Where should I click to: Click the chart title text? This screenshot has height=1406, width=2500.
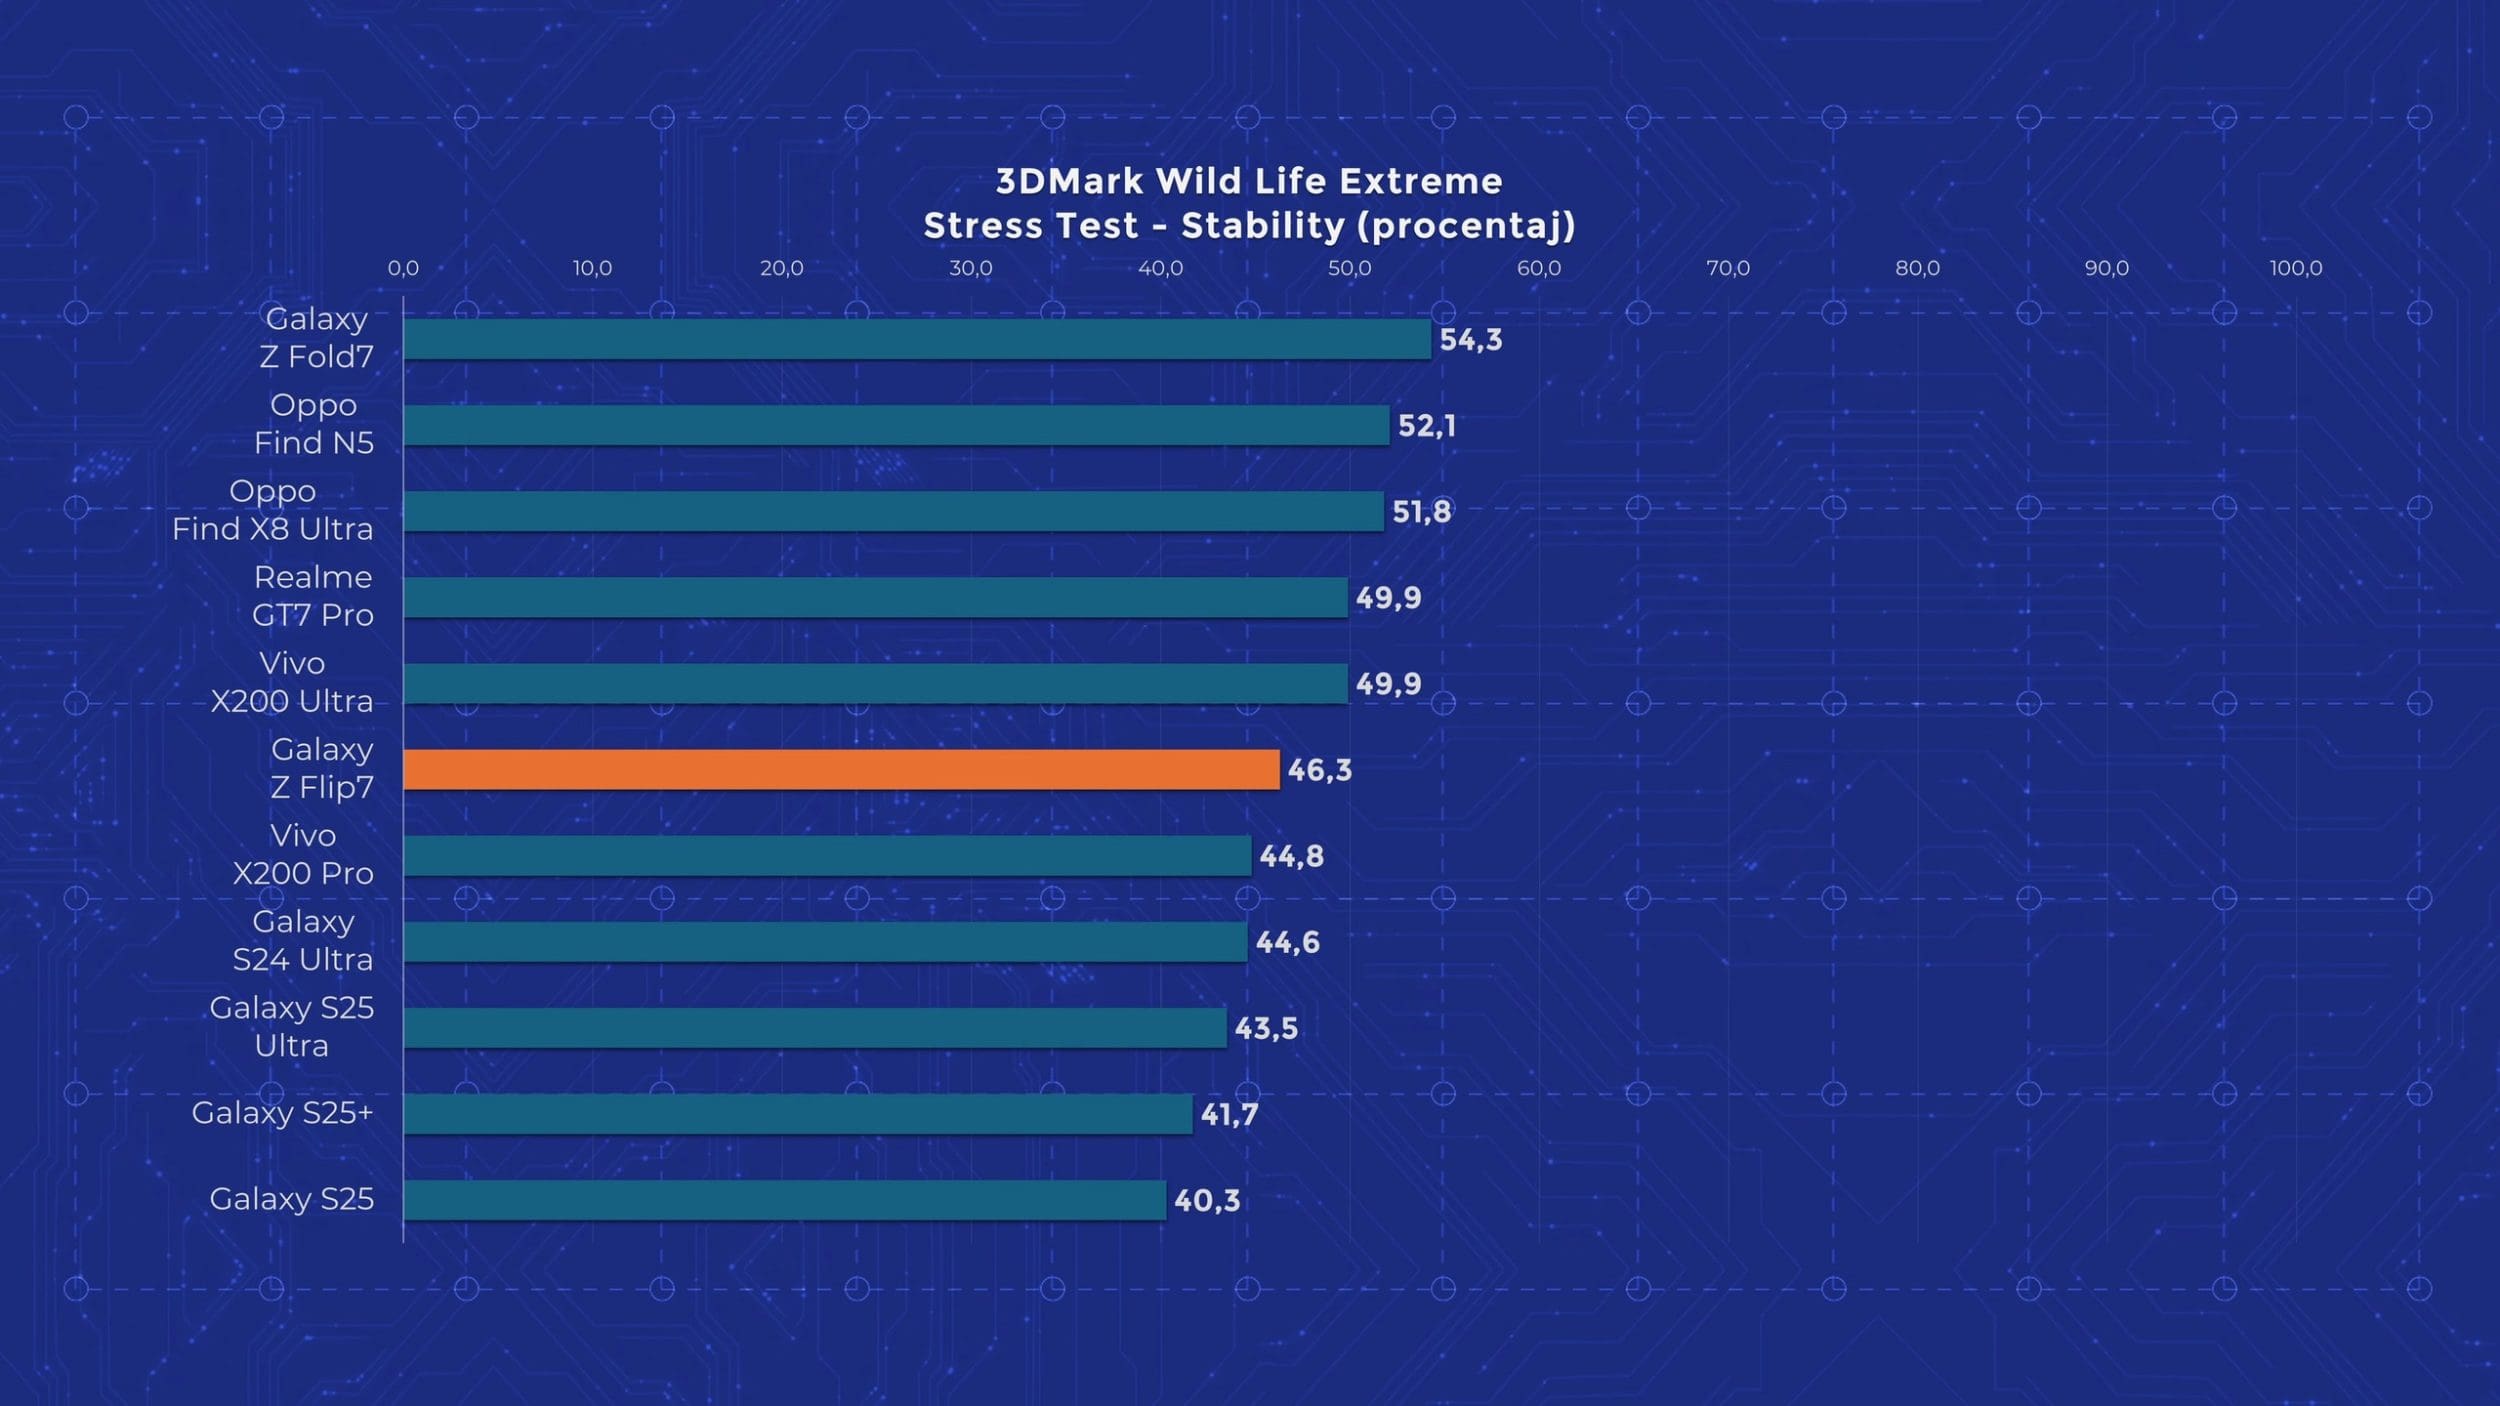pos(1249,203)
